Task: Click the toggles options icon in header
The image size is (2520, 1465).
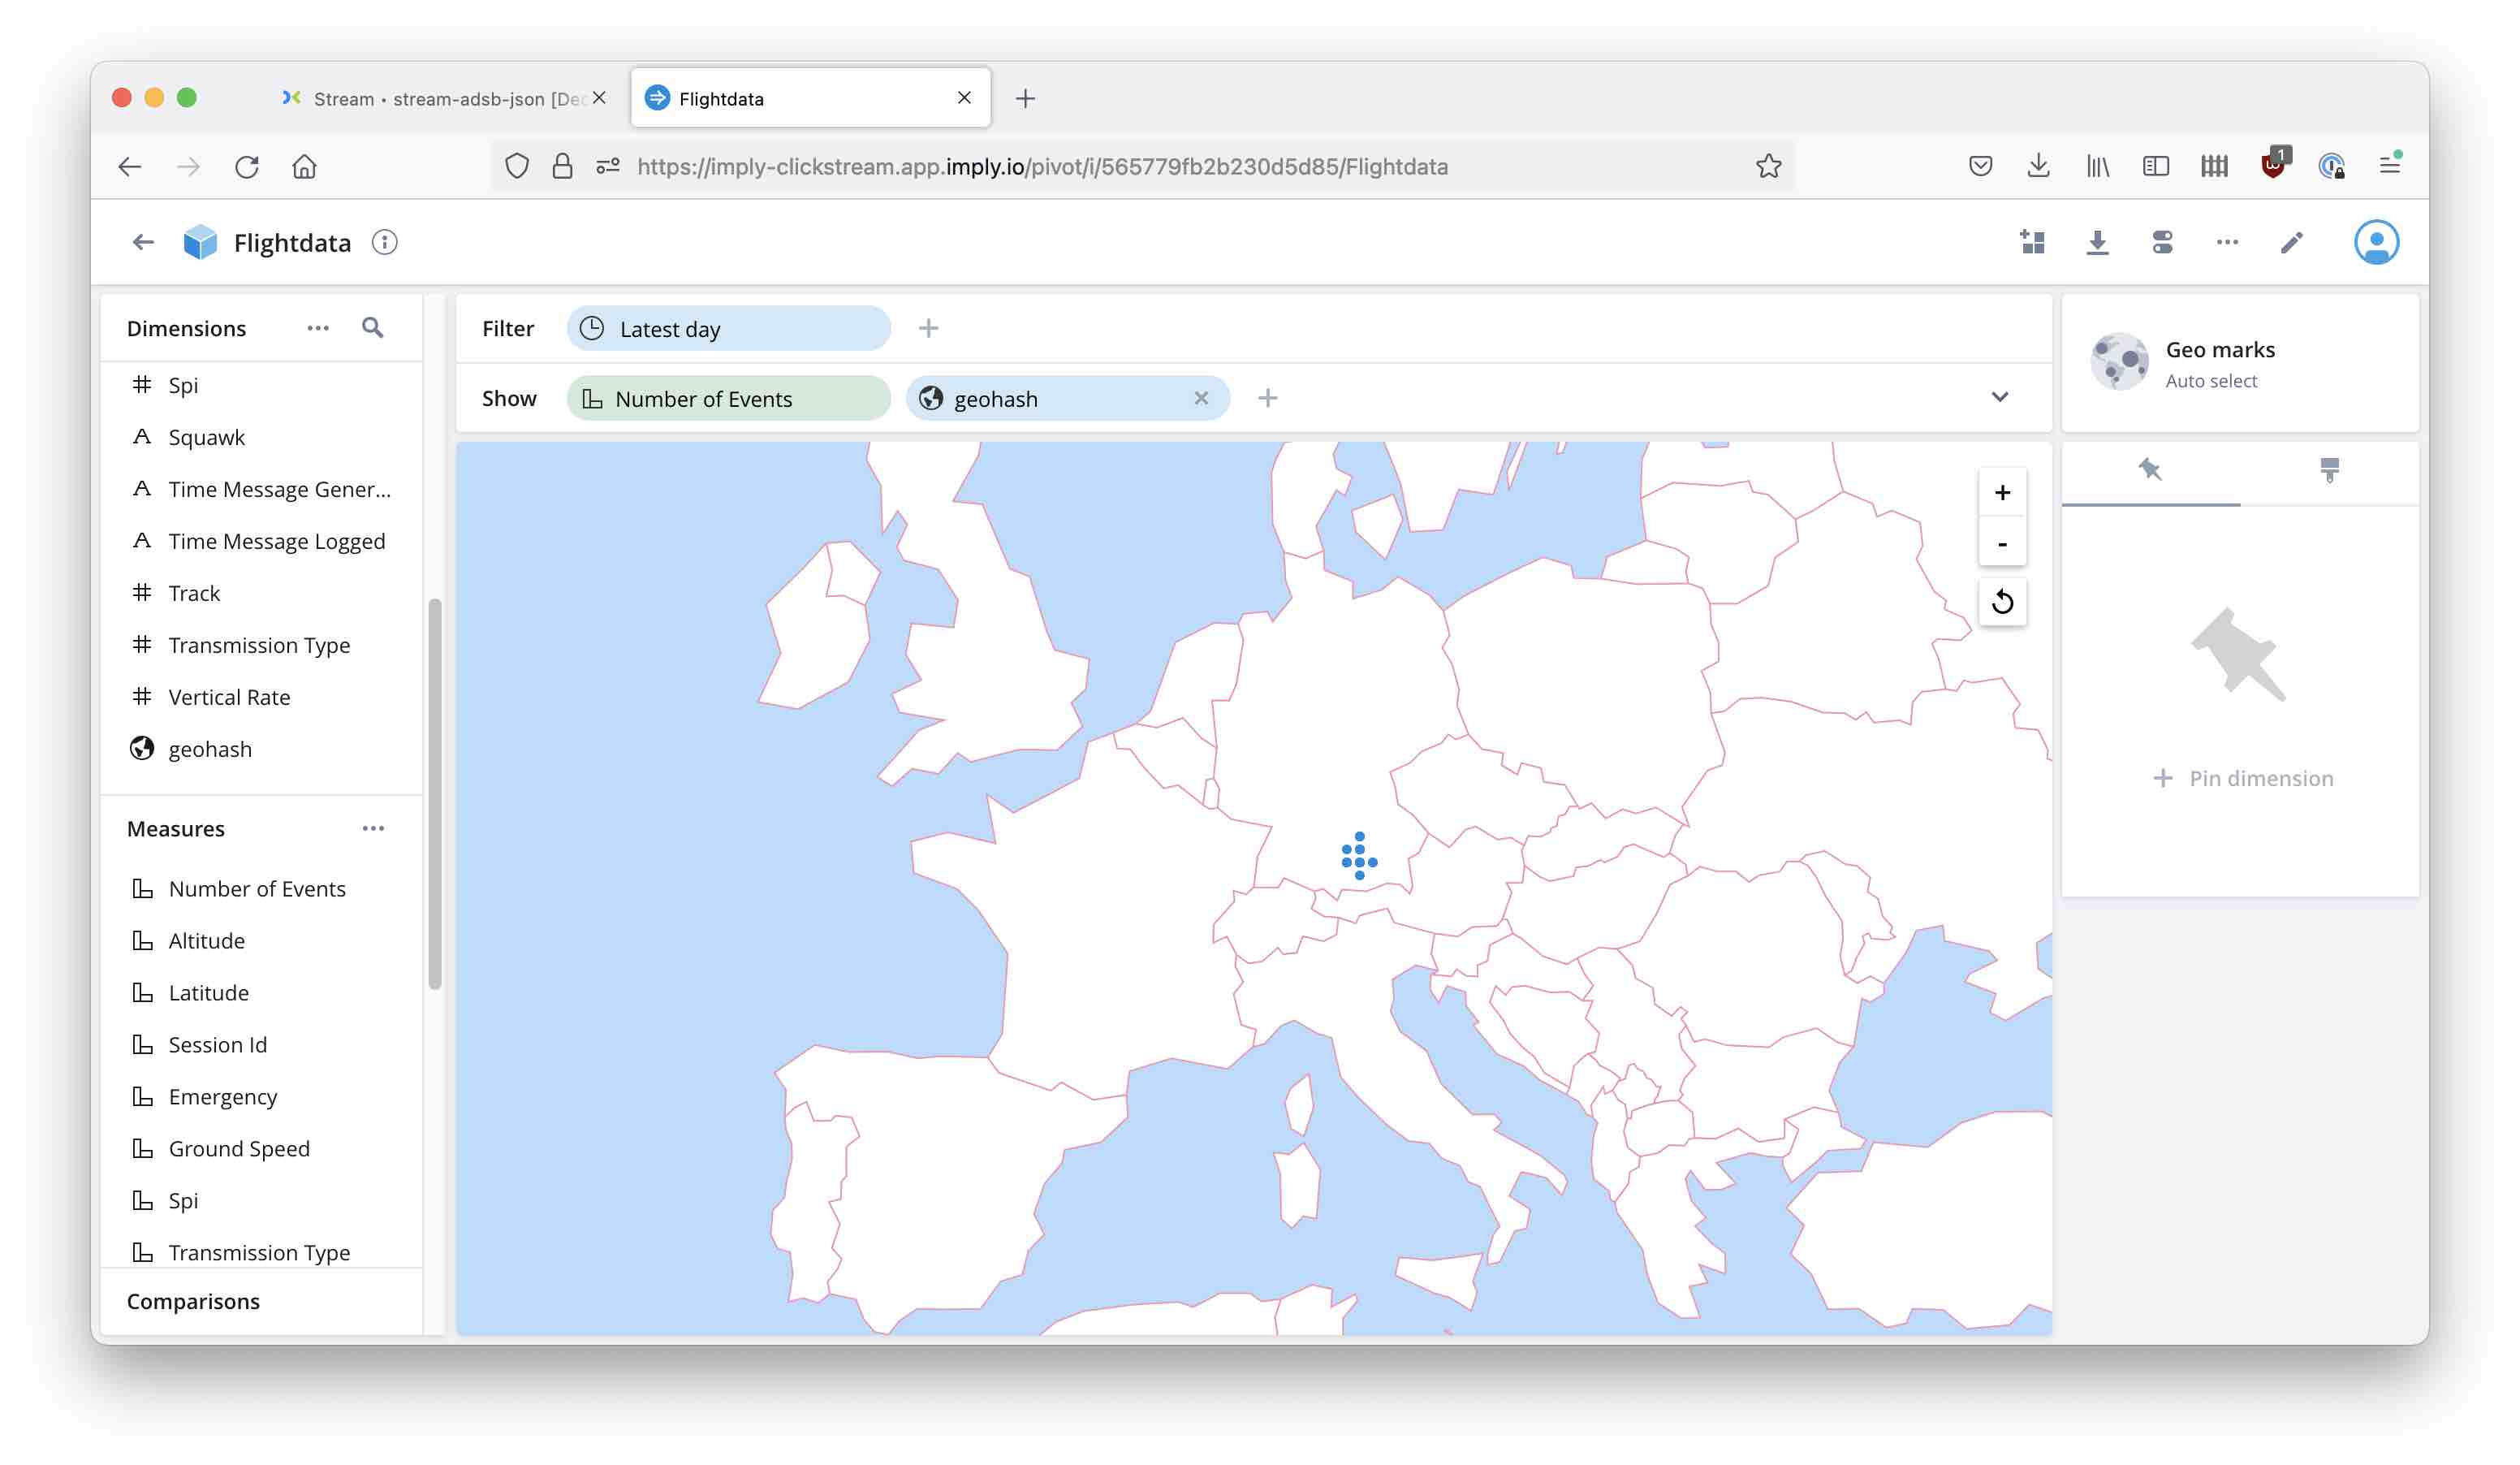Action: [x=2162, y=242]
